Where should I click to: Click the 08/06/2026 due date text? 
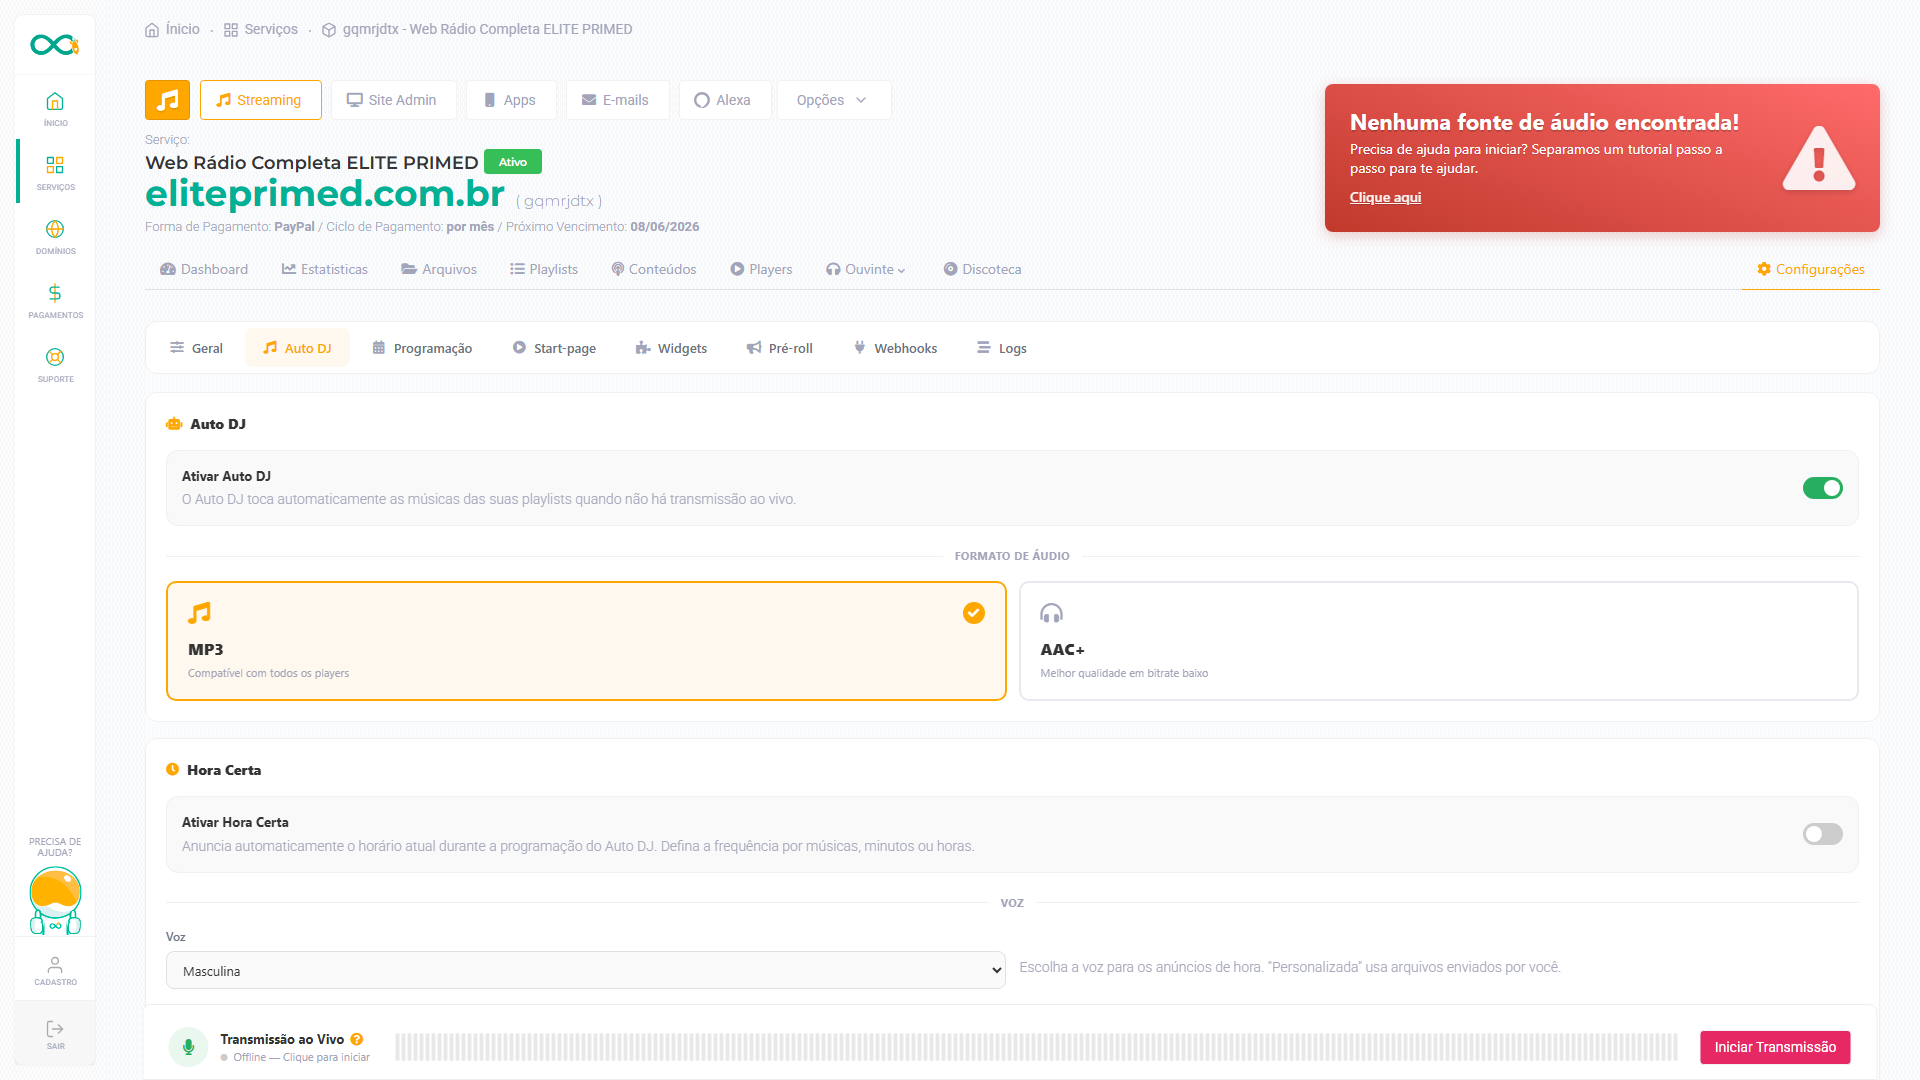(x=664, y=227)
